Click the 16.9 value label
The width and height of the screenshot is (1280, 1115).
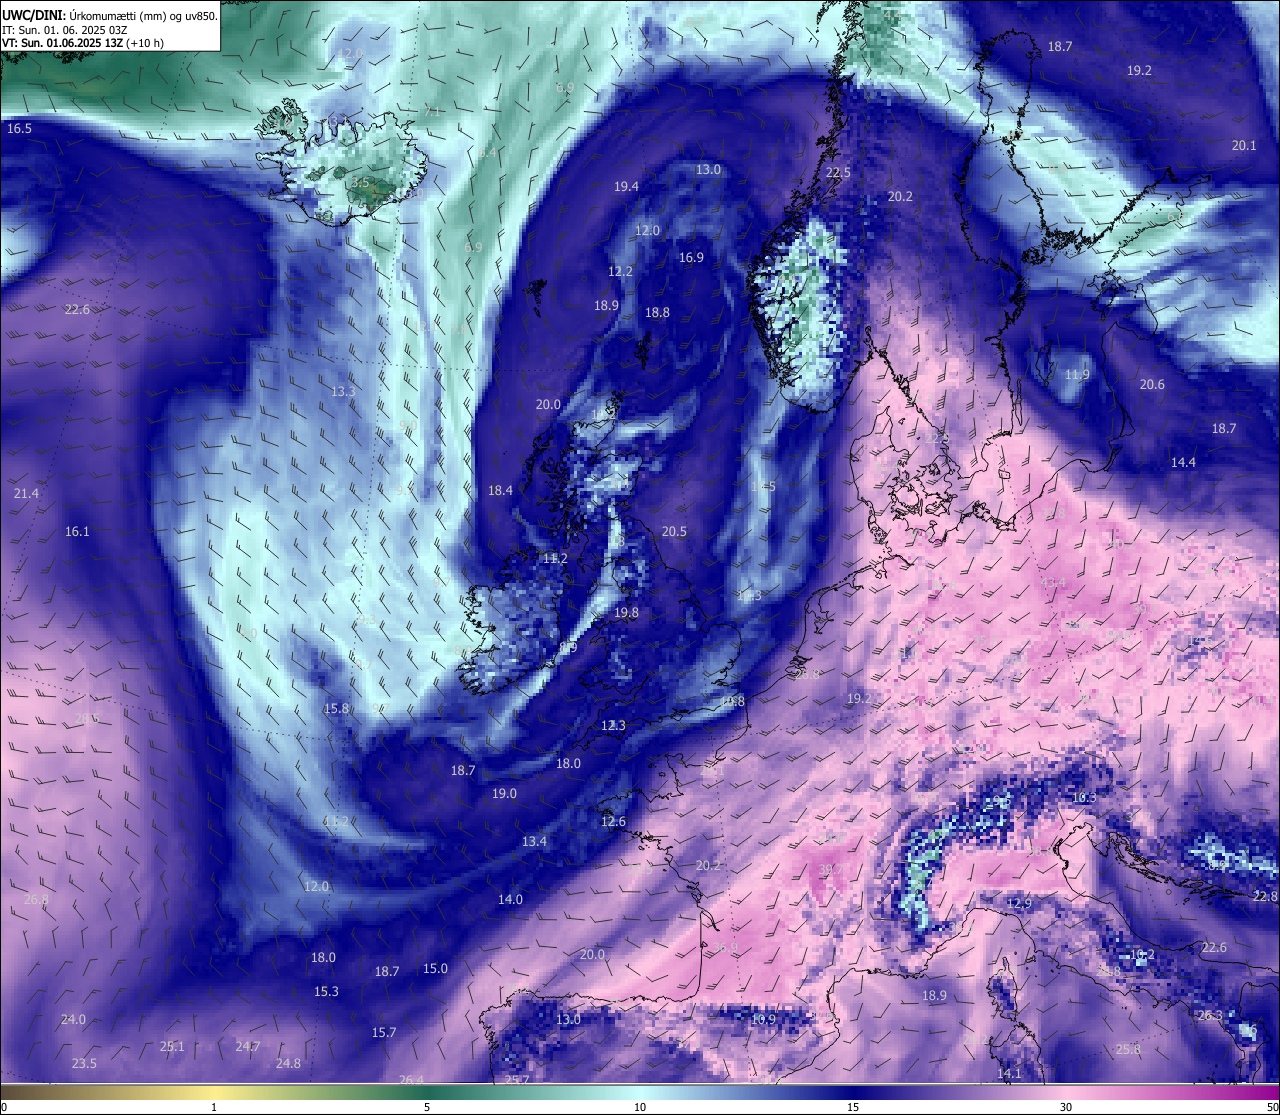pos(692,257)
